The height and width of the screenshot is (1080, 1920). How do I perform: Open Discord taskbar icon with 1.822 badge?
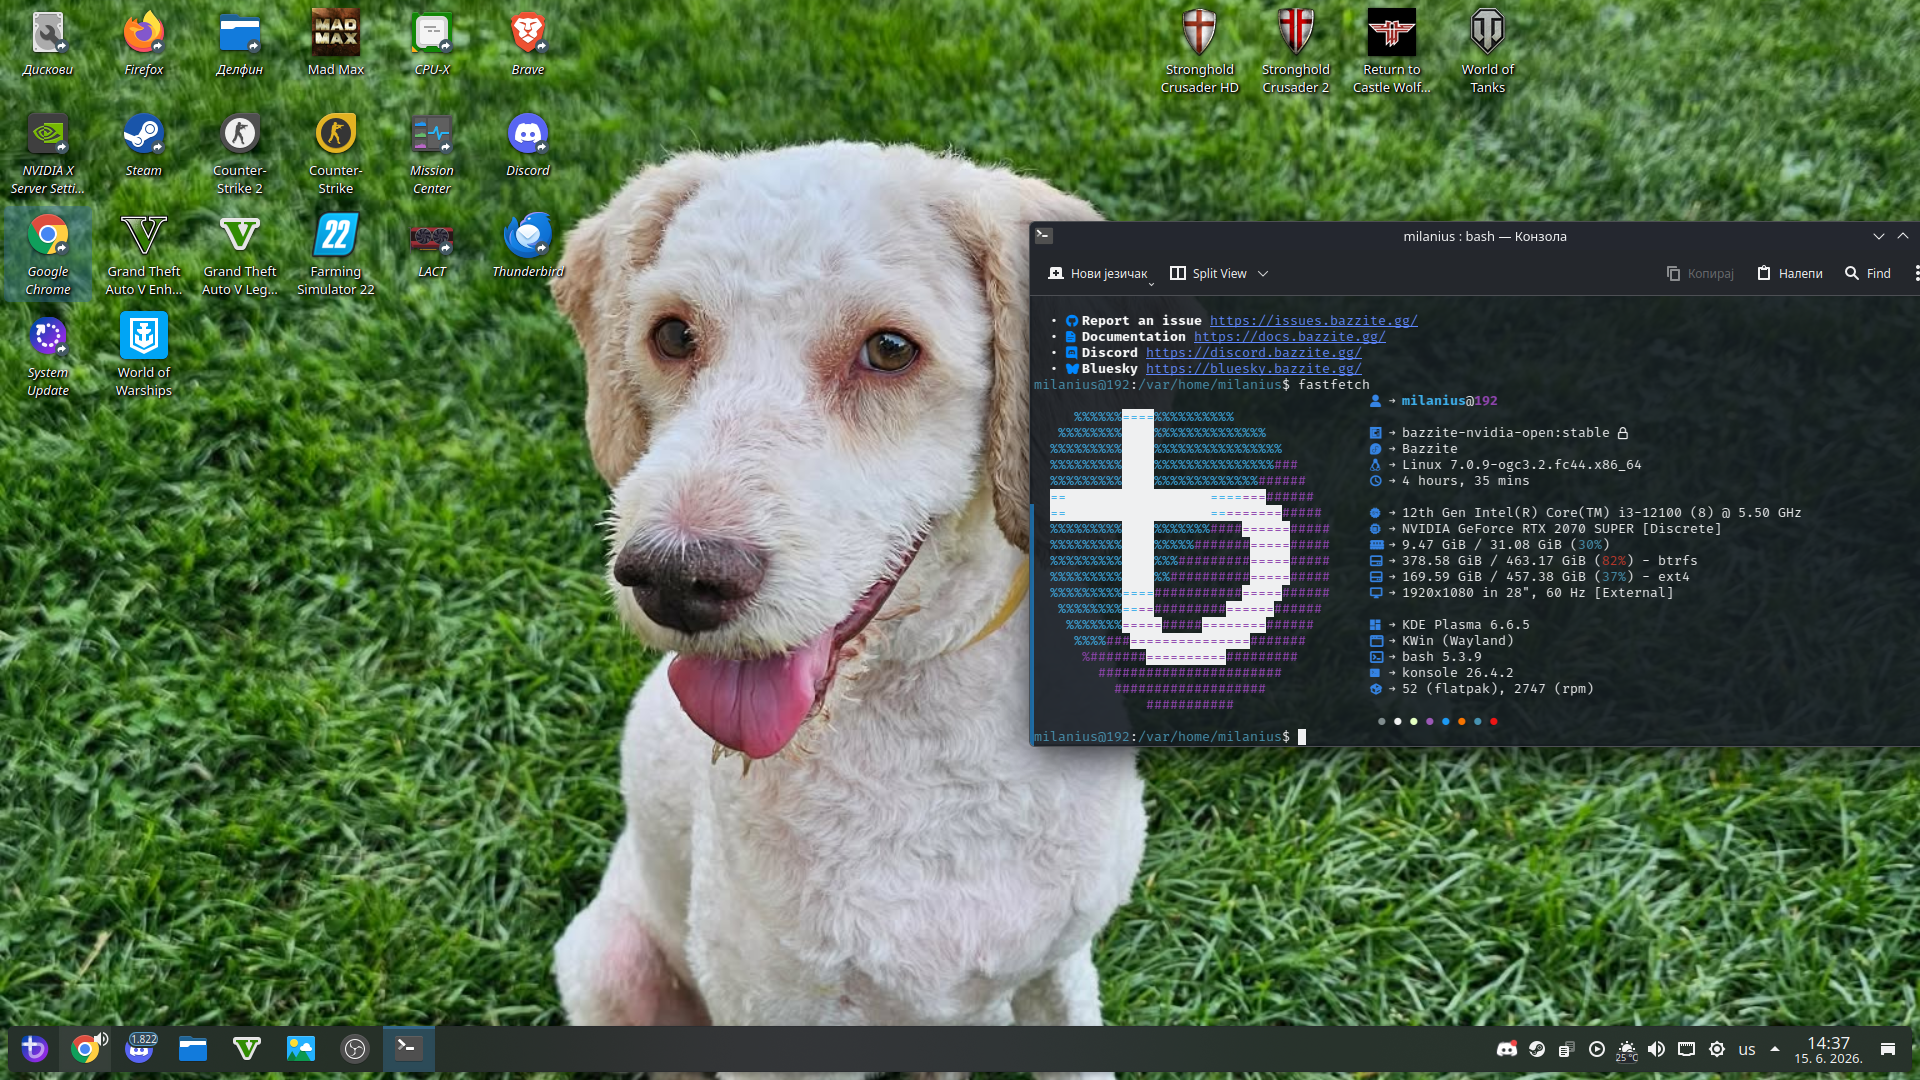point(140,1048)
